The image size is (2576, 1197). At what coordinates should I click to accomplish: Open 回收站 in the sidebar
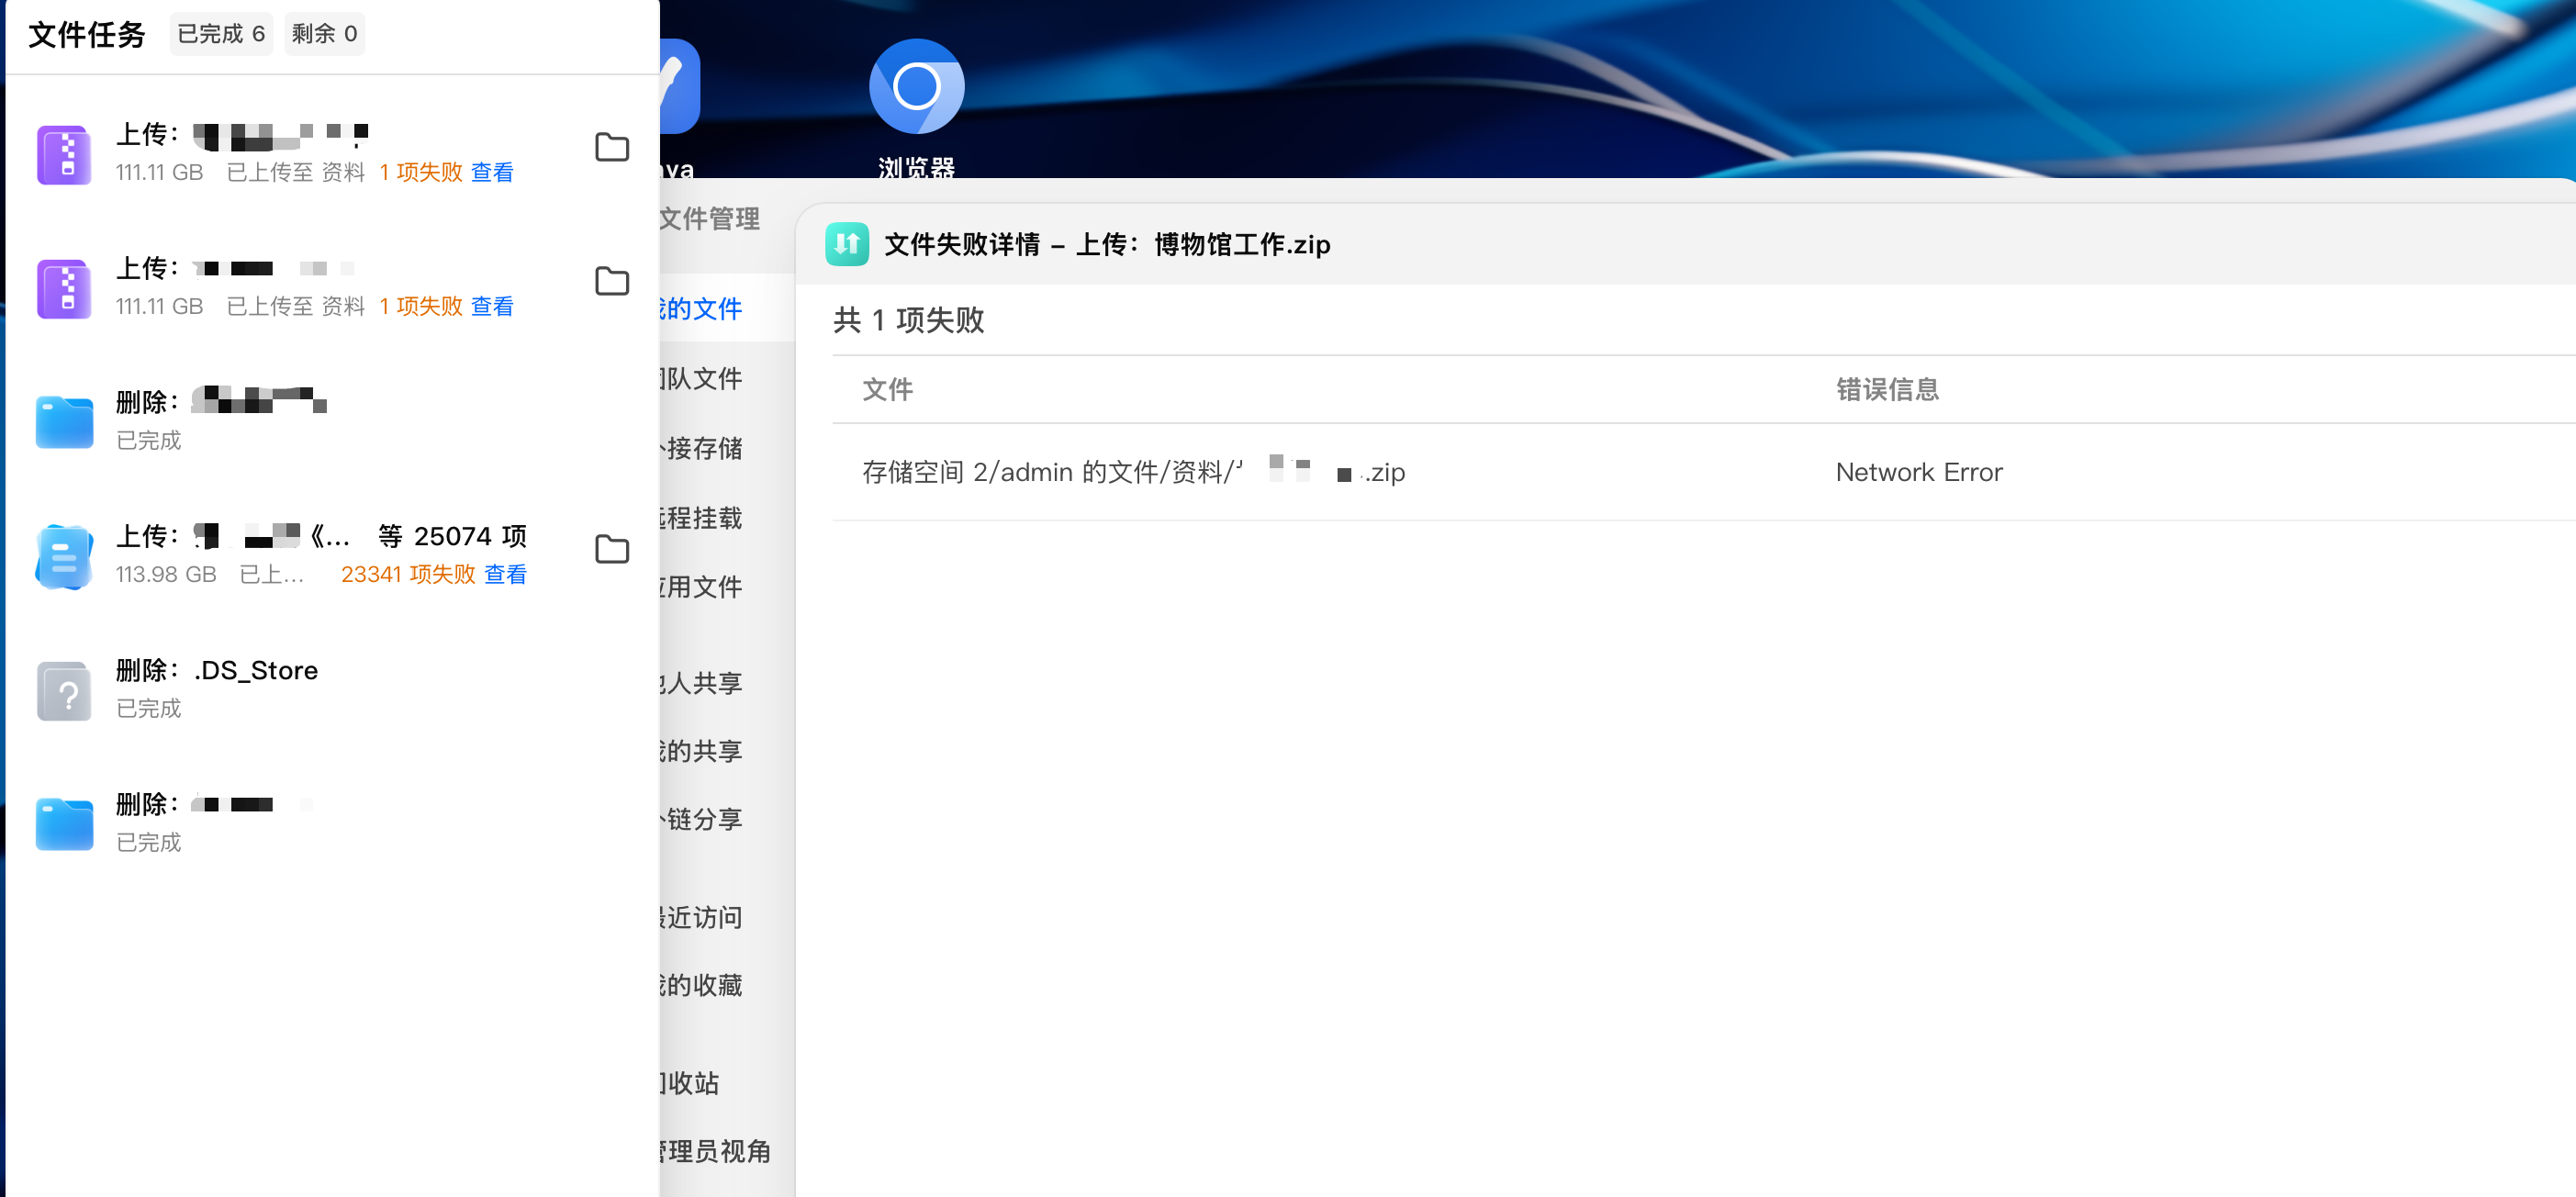tap(690, 1083)
